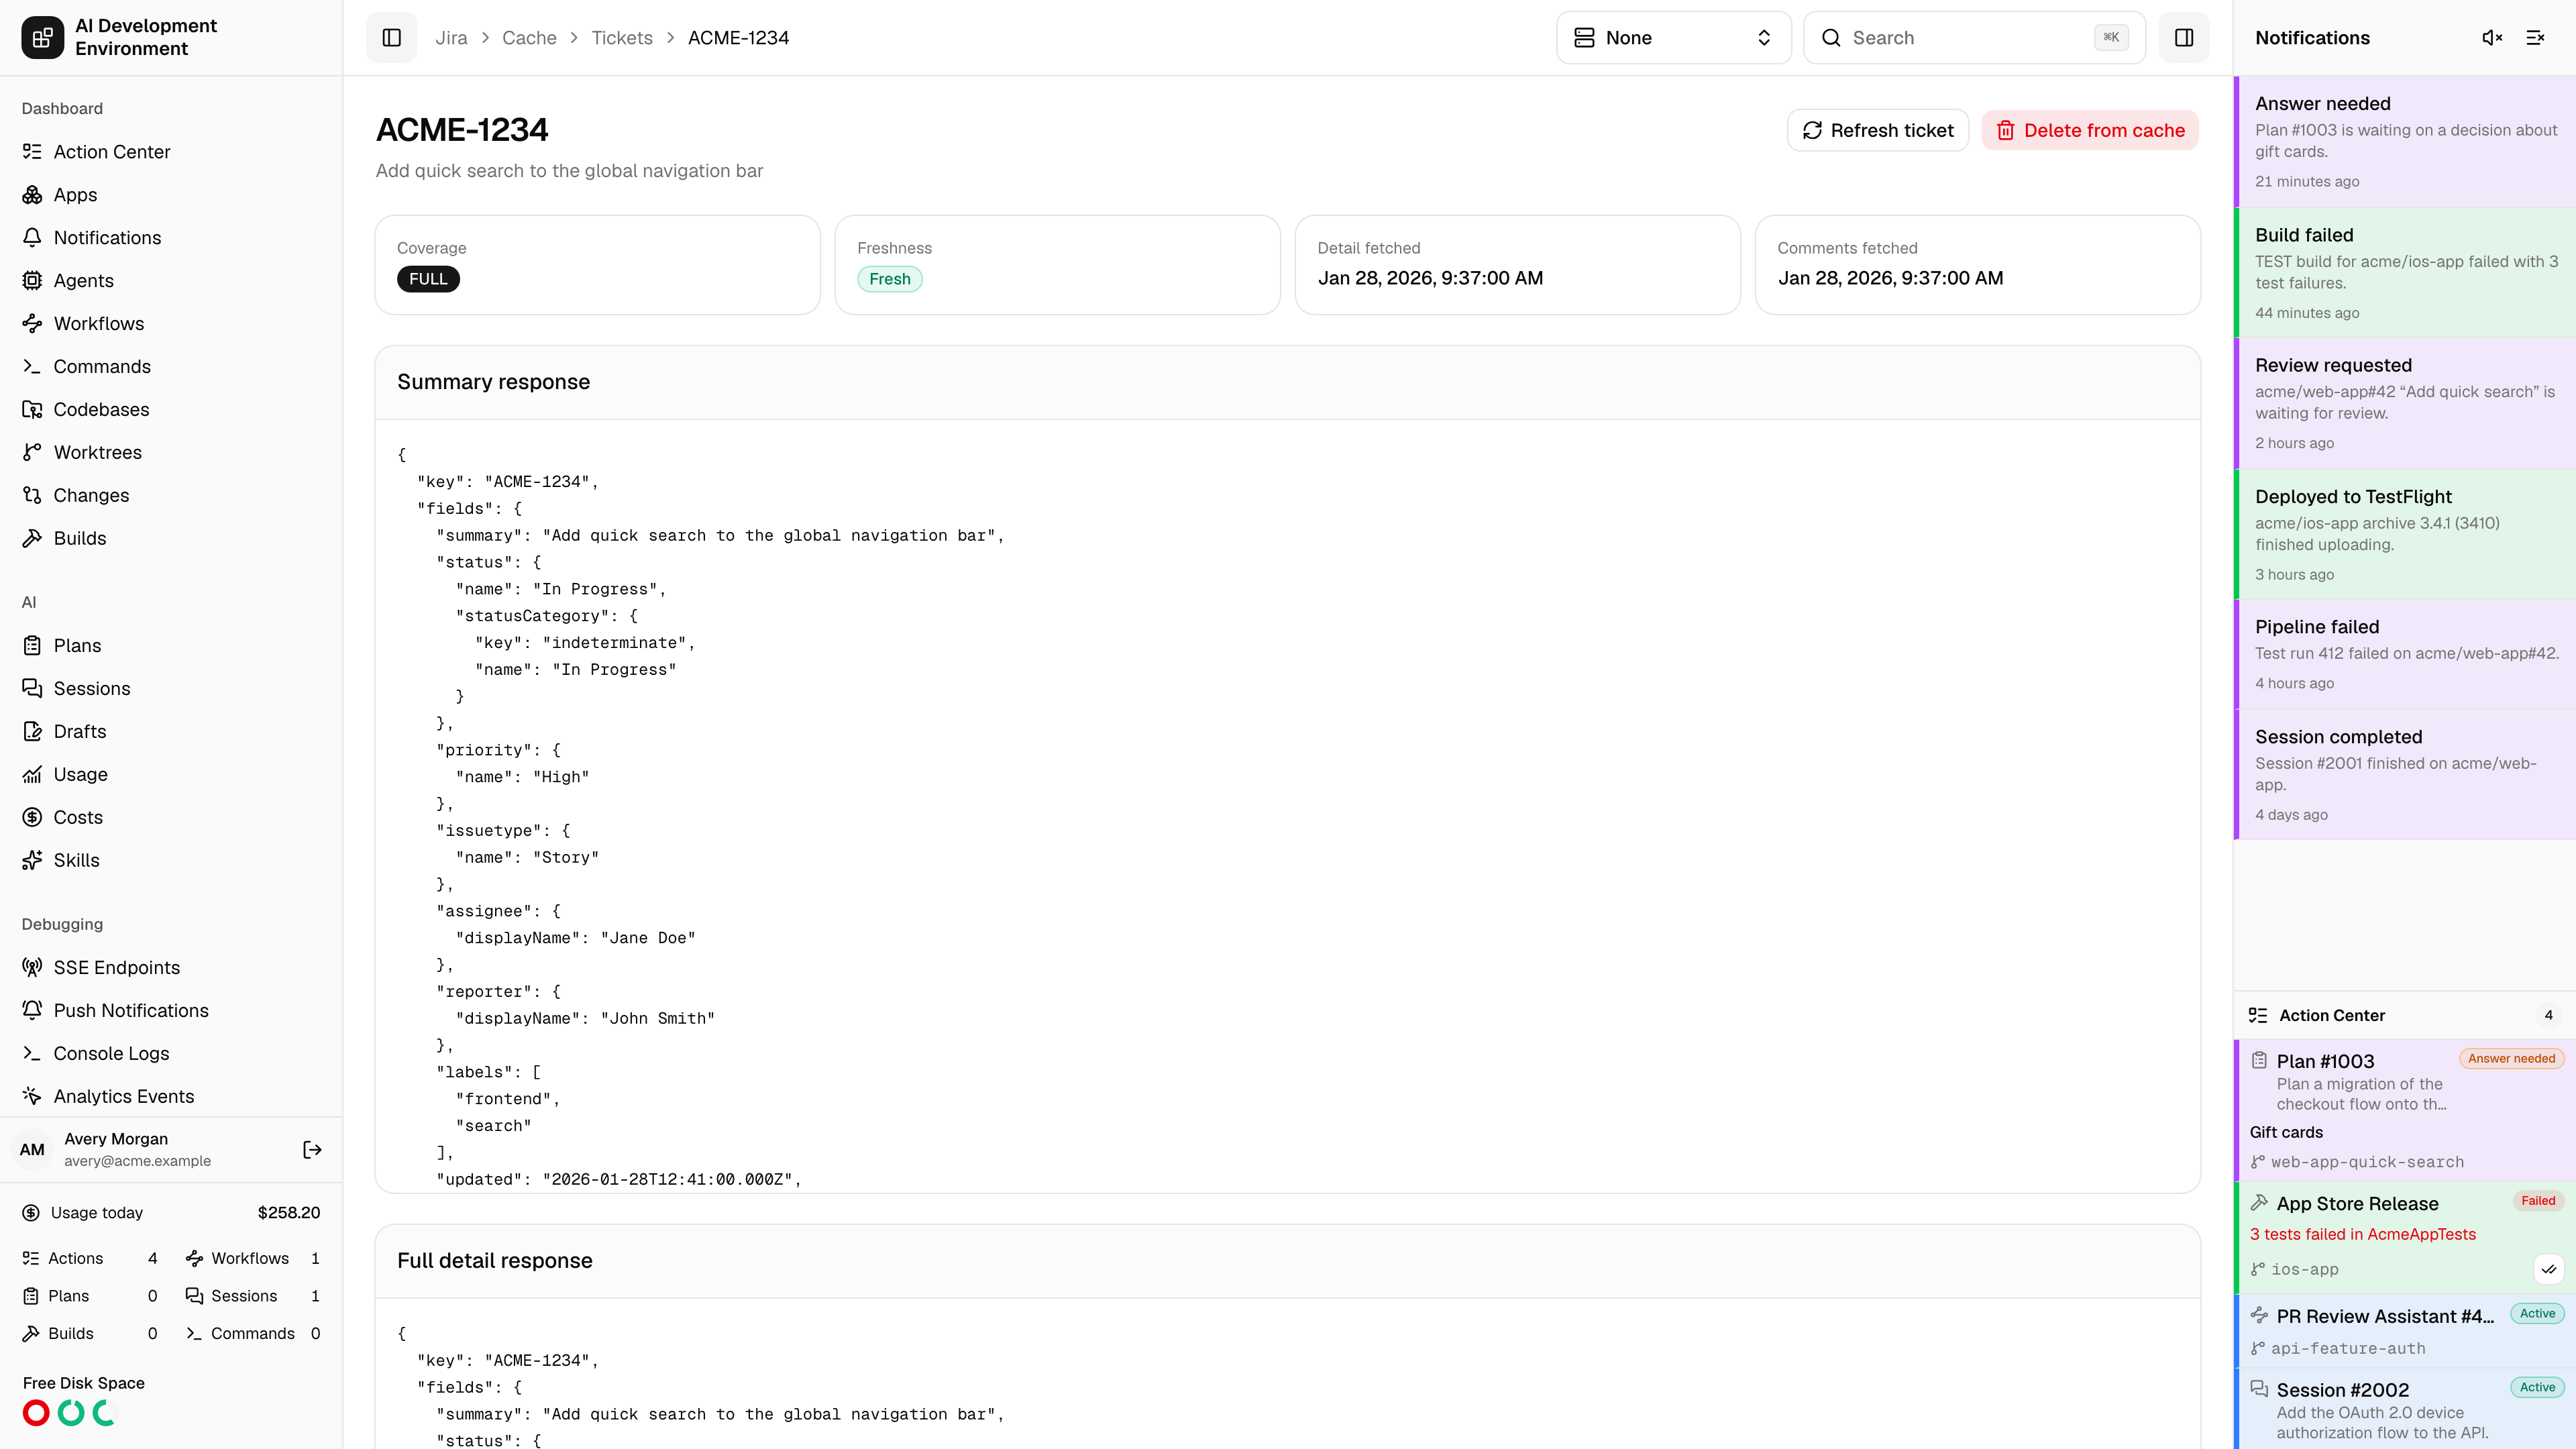Click the Refresh ticket button
This screenshot has height=1449, width=2576.
(1877, 131)
